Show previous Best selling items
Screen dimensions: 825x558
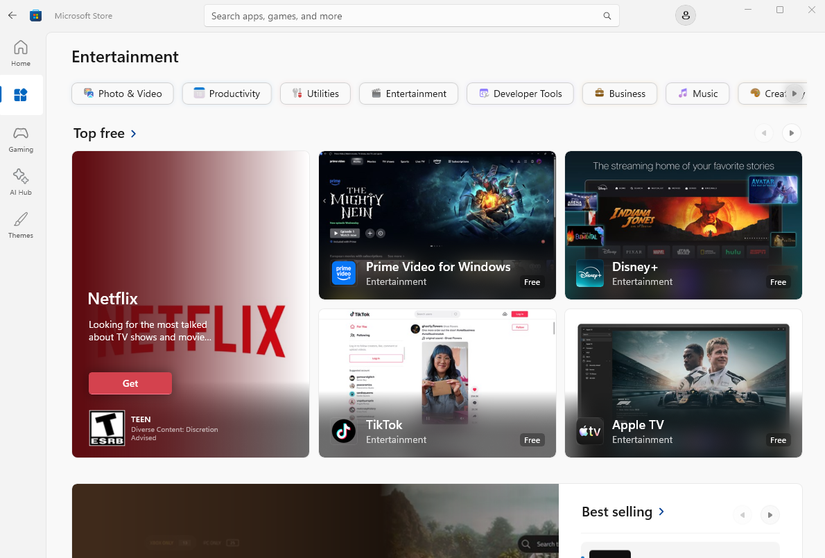(x=742, y=515)
